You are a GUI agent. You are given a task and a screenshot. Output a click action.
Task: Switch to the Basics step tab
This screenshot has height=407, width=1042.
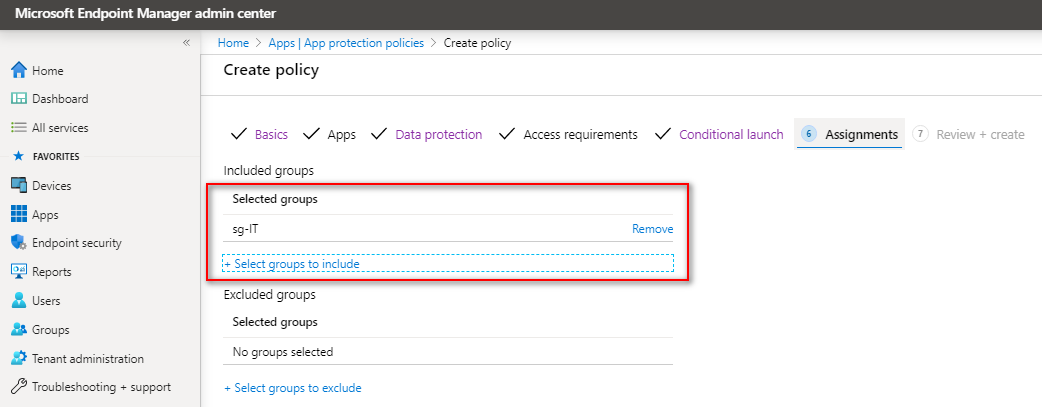(271, 134)
